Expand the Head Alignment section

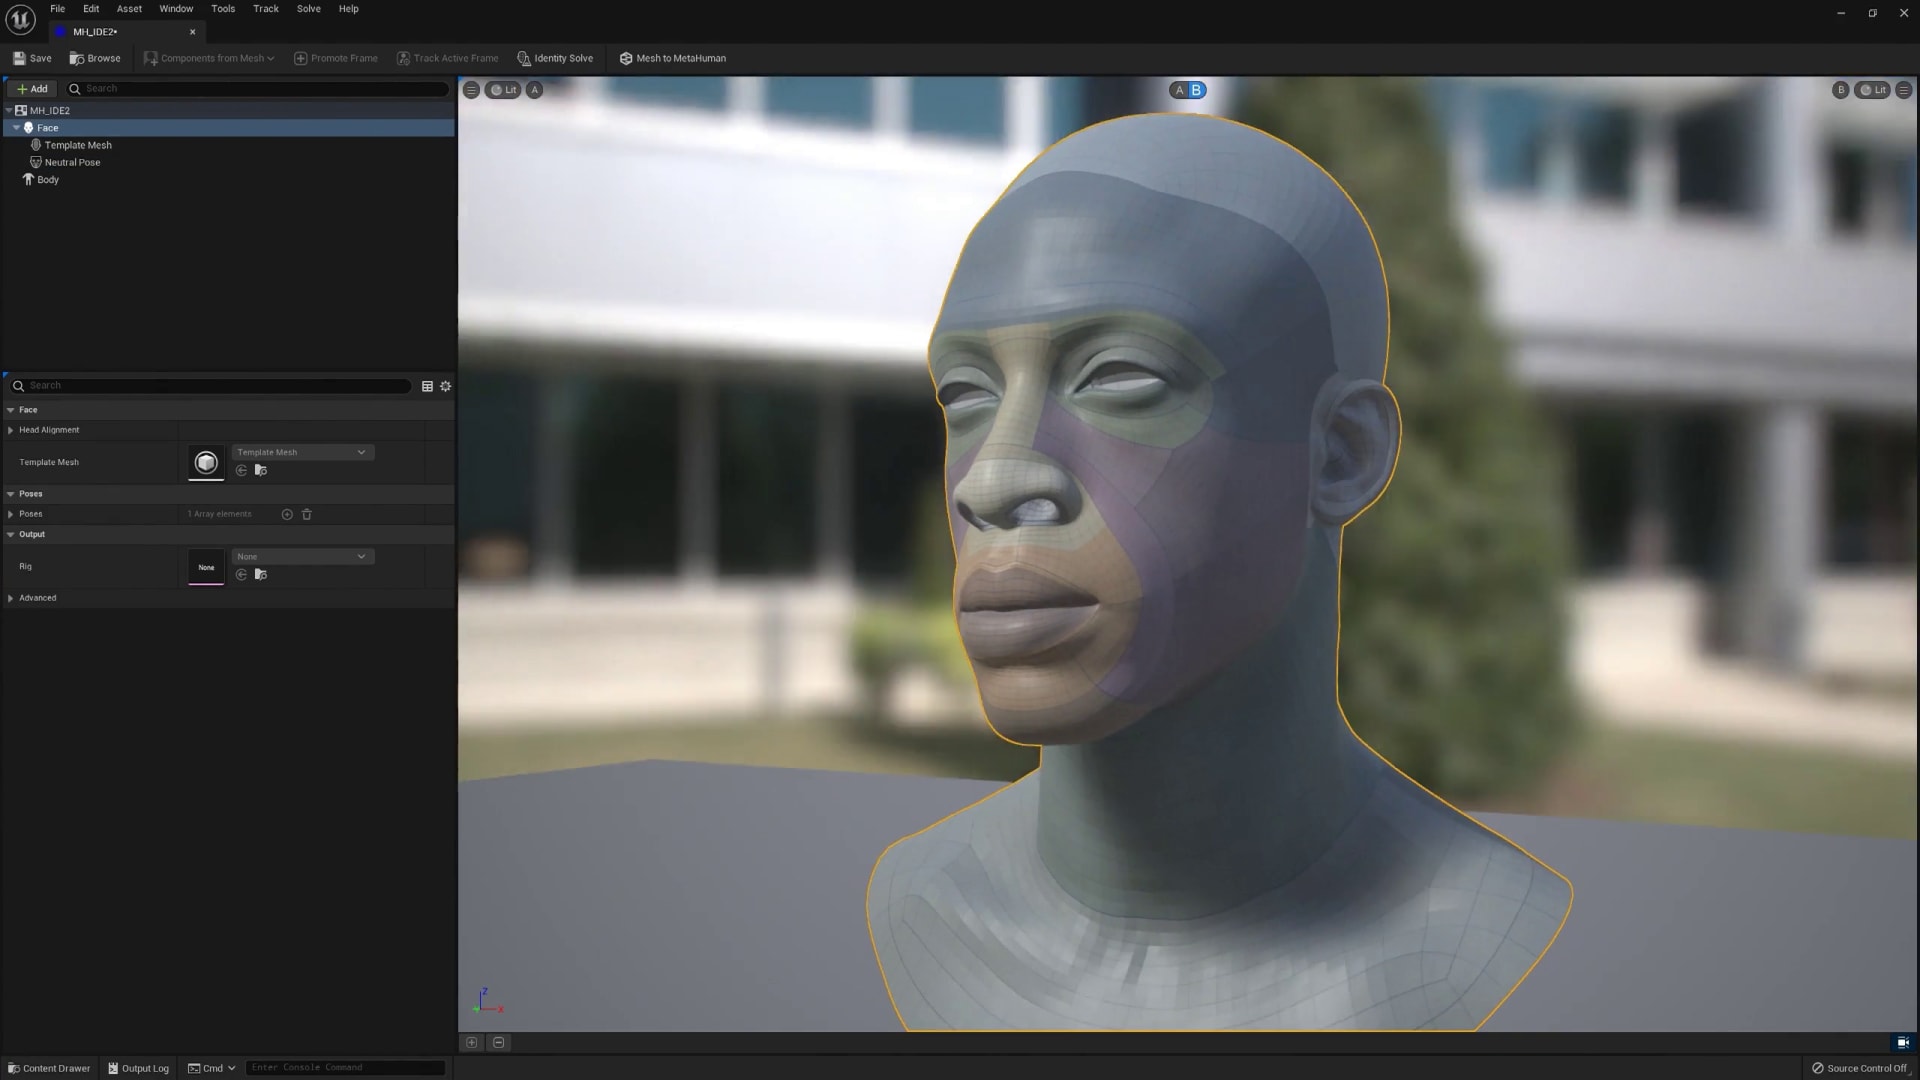point(11,430)
